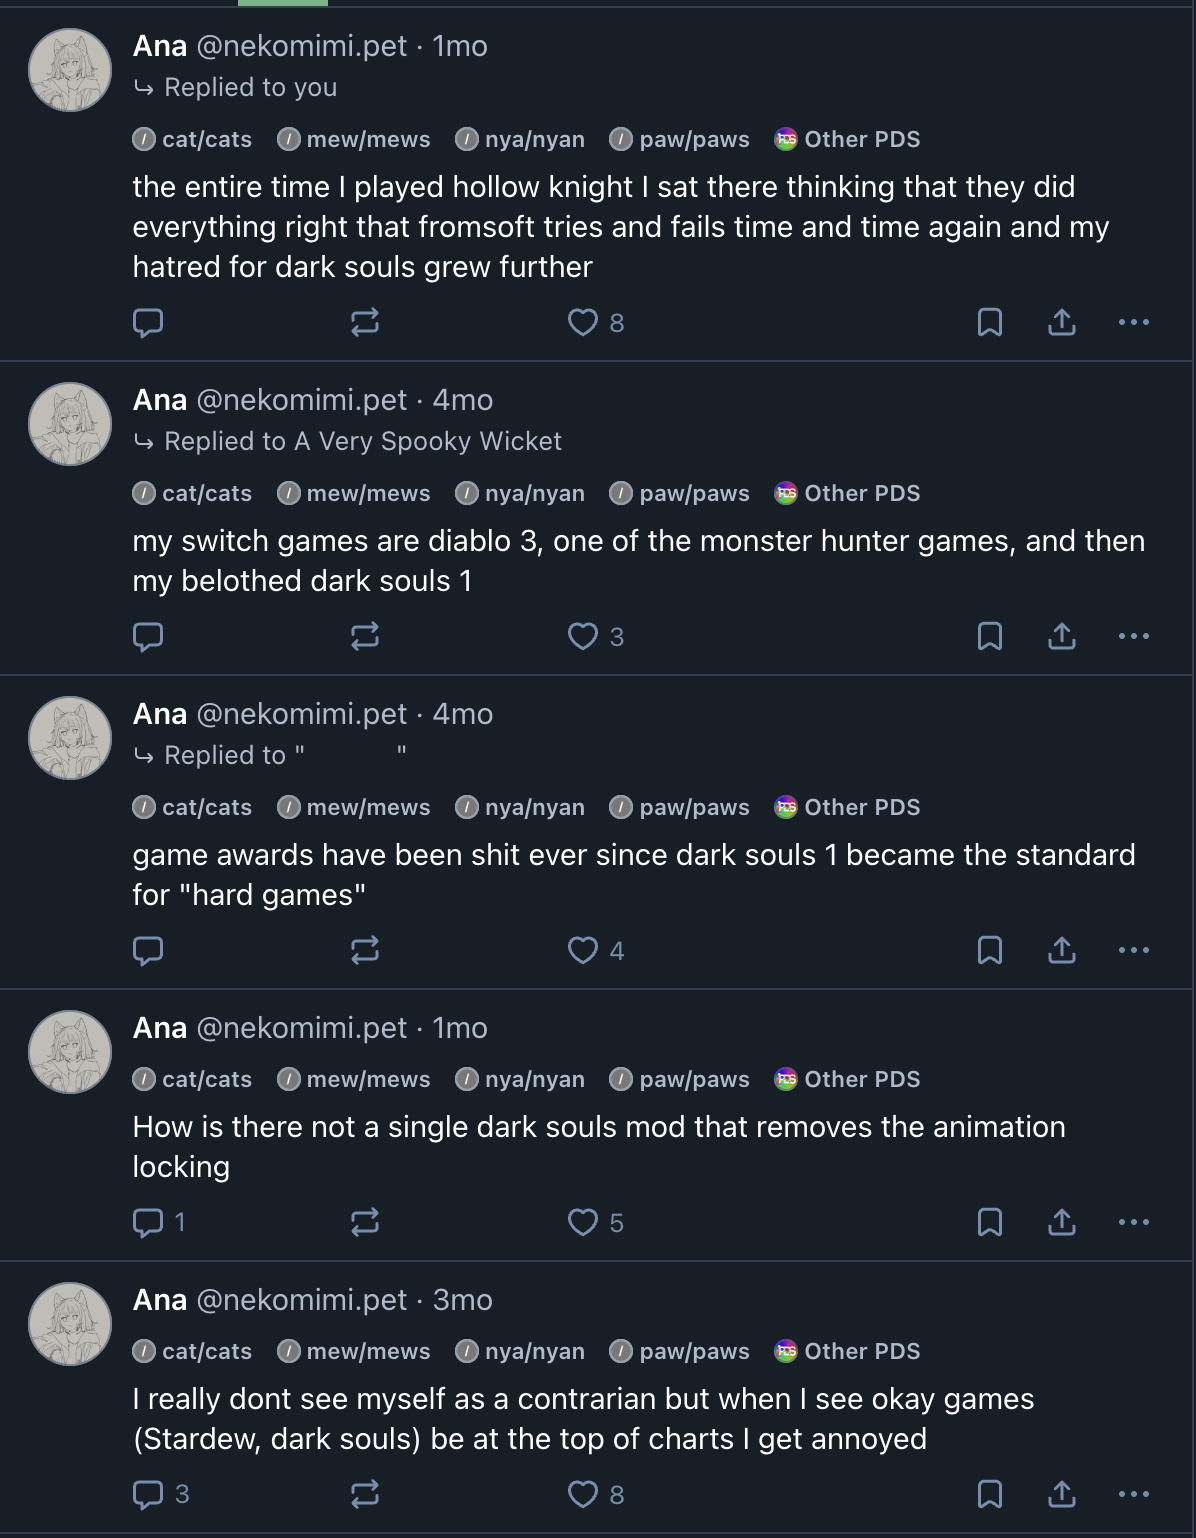Viewport: 1196px width, 1538px height.
Task: Bookmark the contrarian post about Stardew
Action: (x=989, y=1495)
